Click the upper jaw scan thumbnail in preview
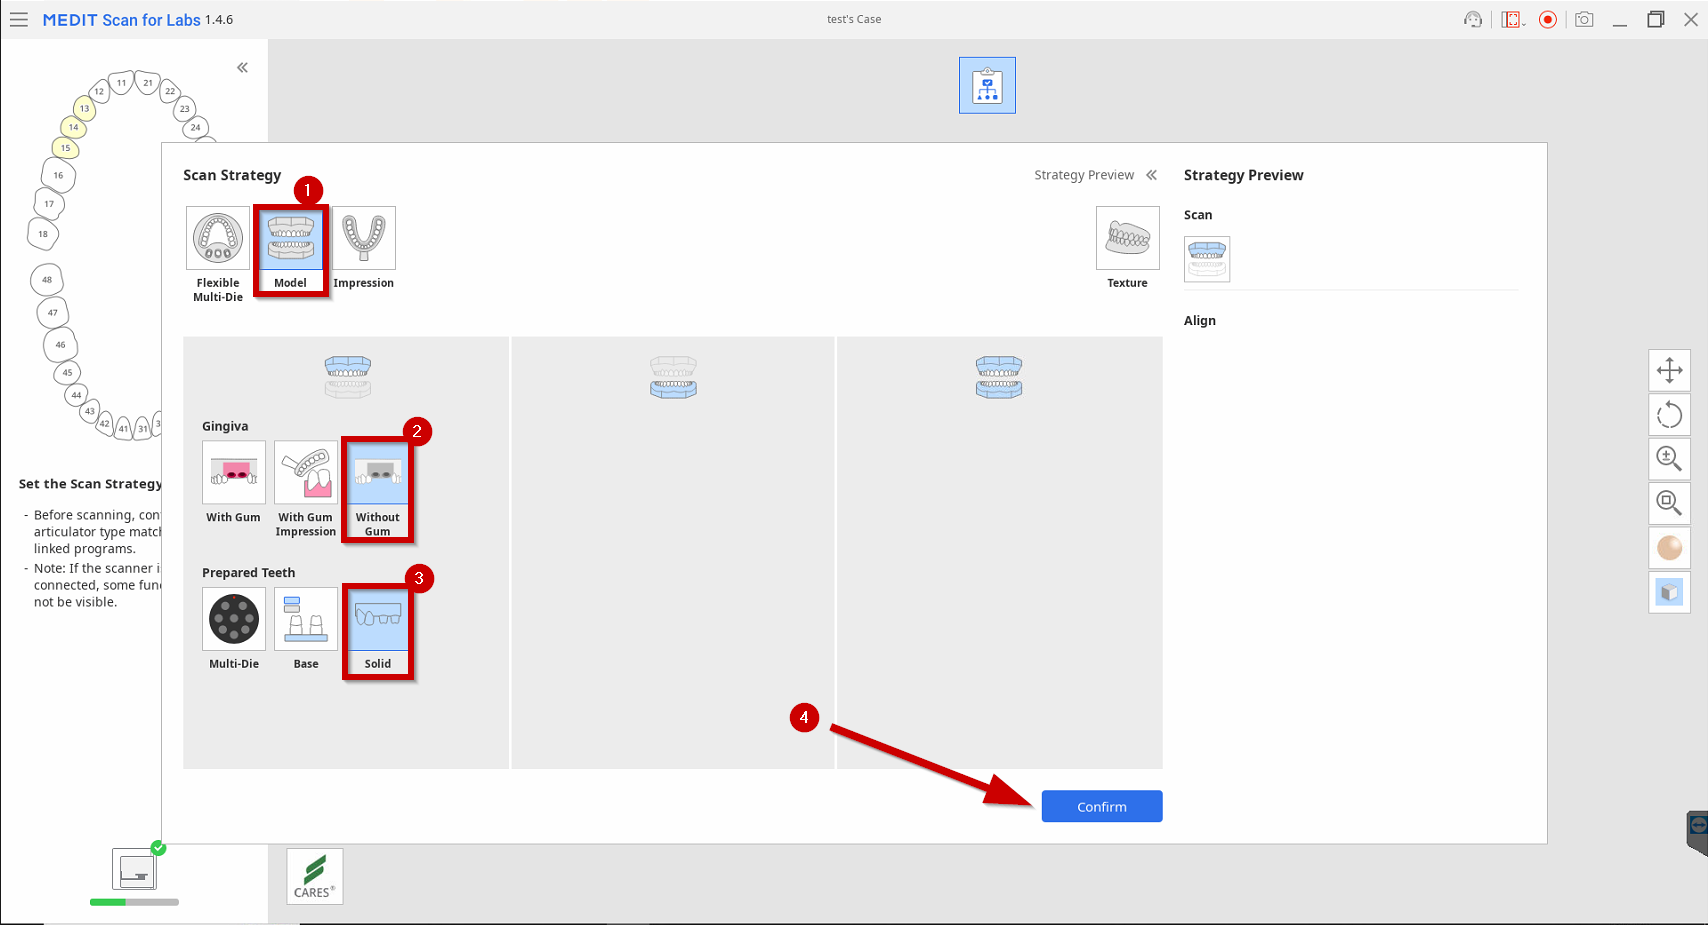 1207,259
